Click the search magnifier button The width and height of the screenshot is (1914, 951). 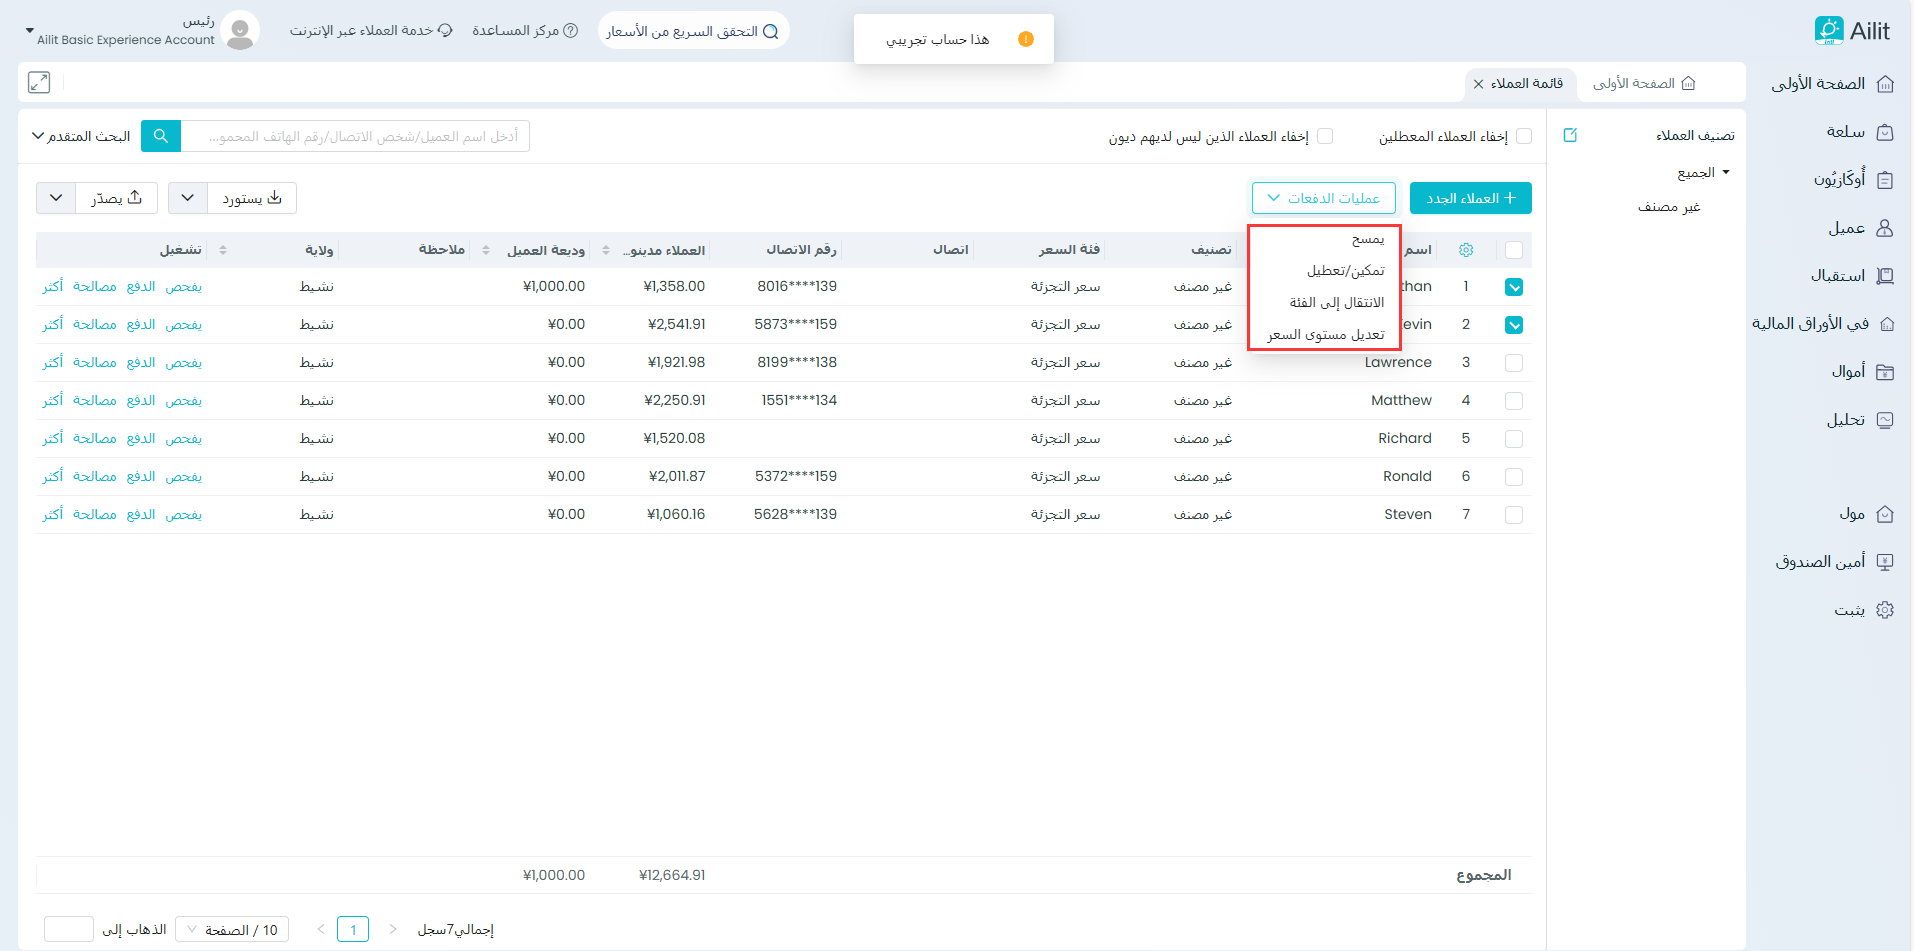pyautogui.click(x=161, y=136)
